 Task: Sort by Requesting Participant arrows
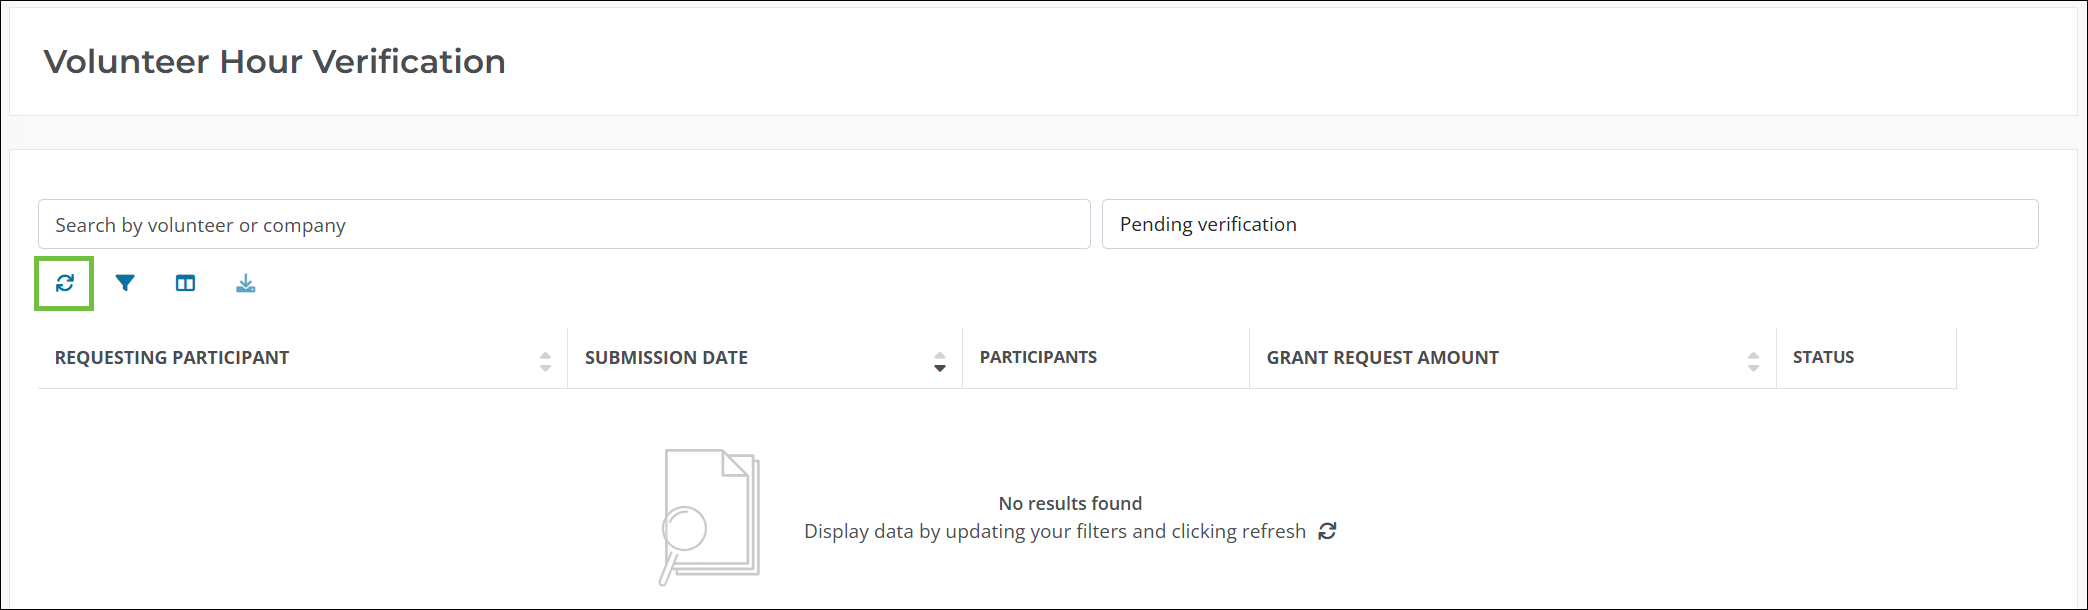pyautogui.click(x=545, y=361)
